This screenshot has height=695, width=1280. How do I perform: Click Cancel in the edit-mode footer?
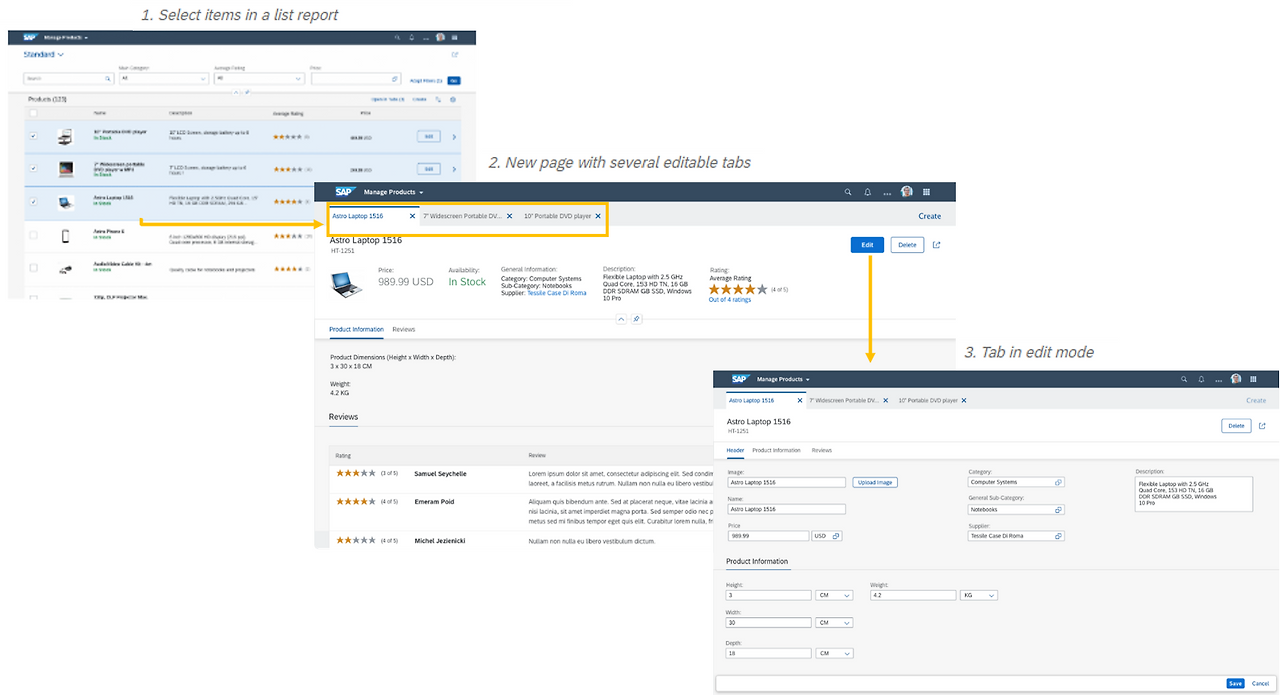(x=1260, y=683)
